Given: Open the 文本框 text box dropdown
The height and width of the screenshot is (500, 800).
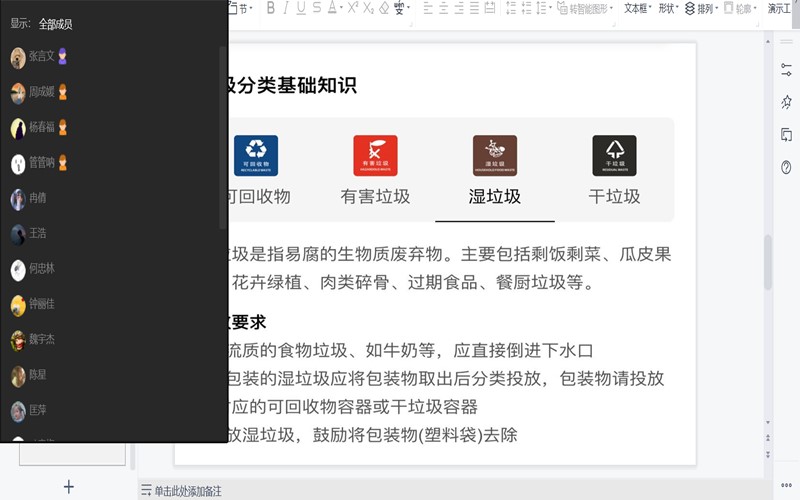Looking at the screenshot, I should [x=638, y=8].
